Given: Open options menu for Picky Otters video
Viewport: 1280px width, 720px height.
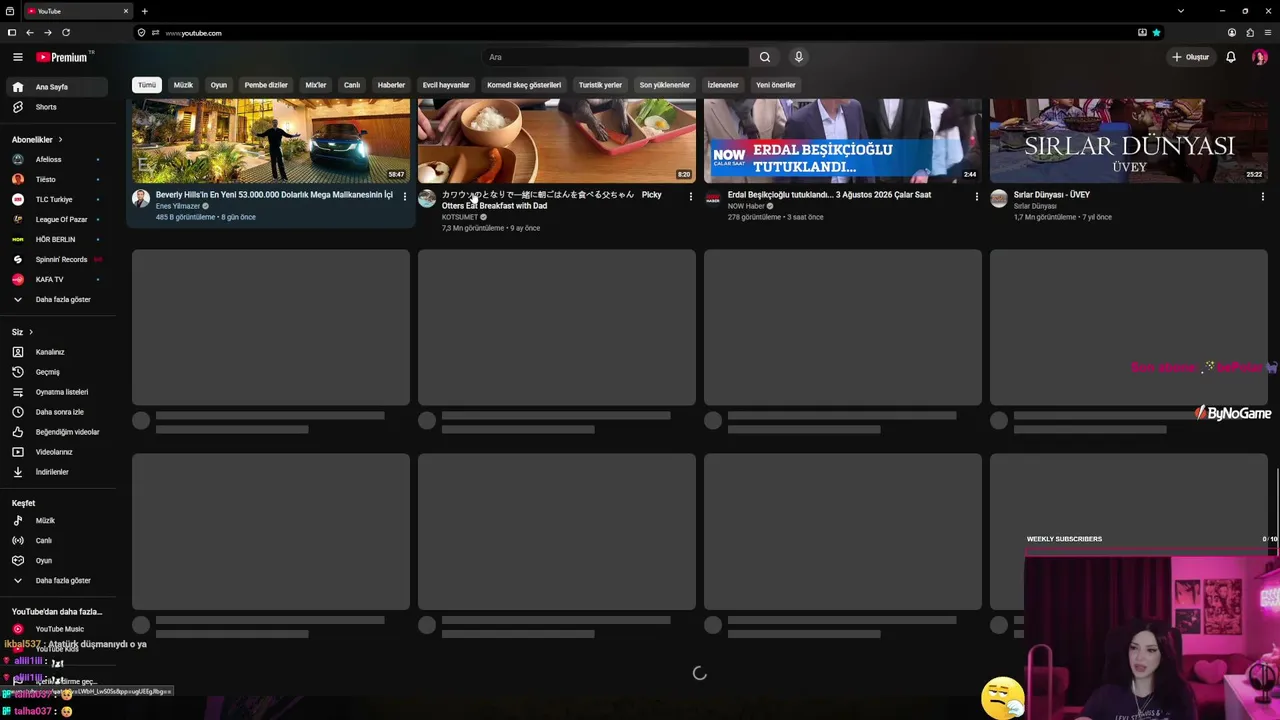Looking at the screenshot, I should (x=690, y=197).
